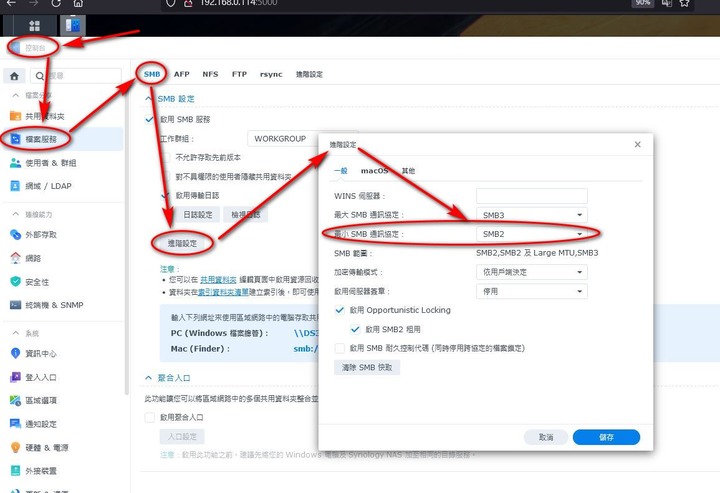Screen dimensions: 720x493
Task: Collapse 檔案分享 sidebar group
Action: 16,95
